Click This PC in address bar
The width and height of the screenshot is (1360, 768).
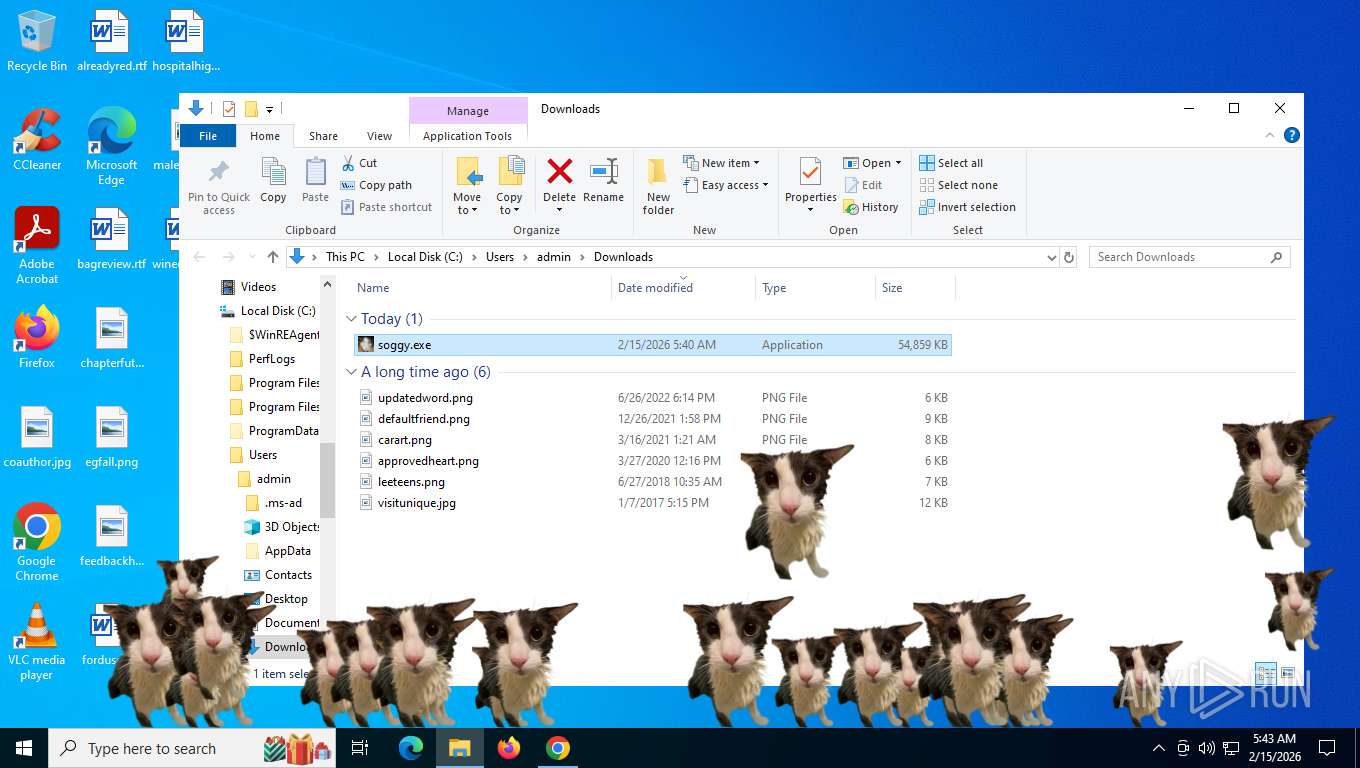(x=345, y=257)
